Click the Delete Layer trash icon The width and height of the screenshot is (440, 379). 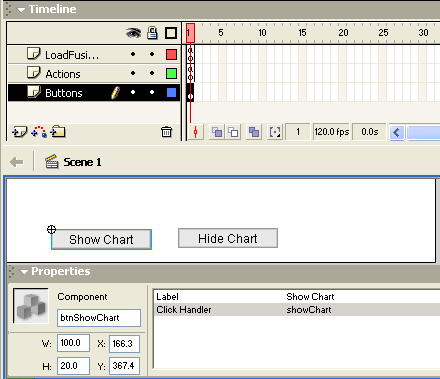(x=166, y=132)
